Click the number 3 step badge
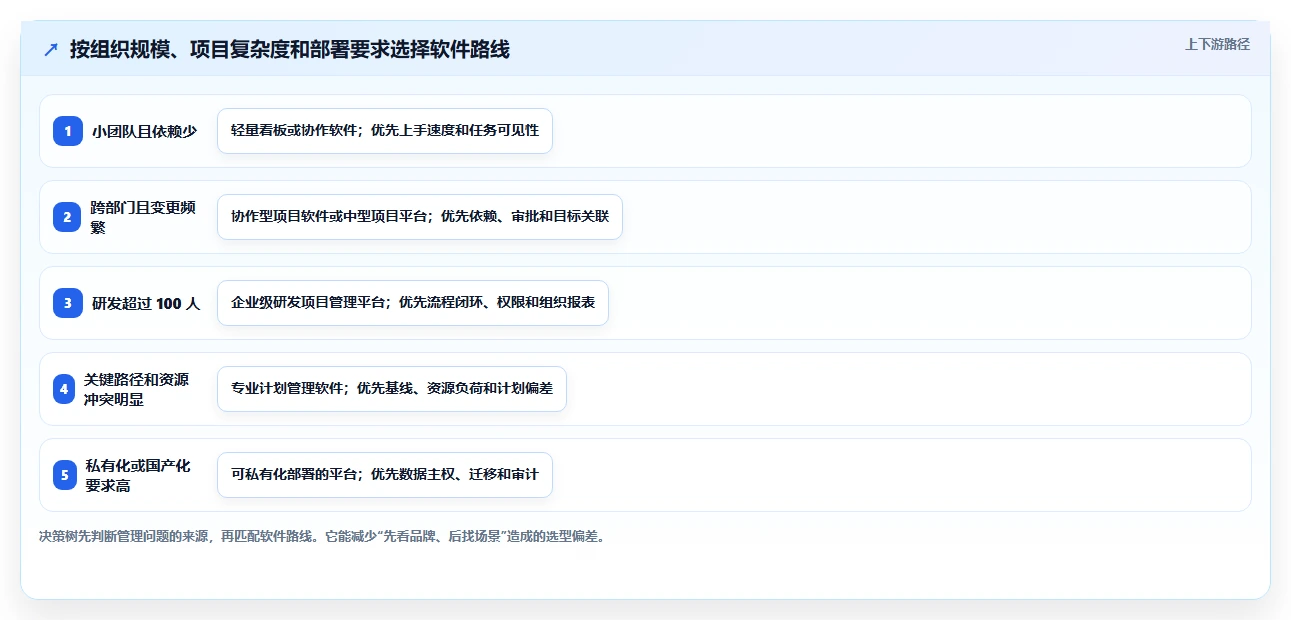This screenshot has width=1291, height=620. [x=68, y=303]
